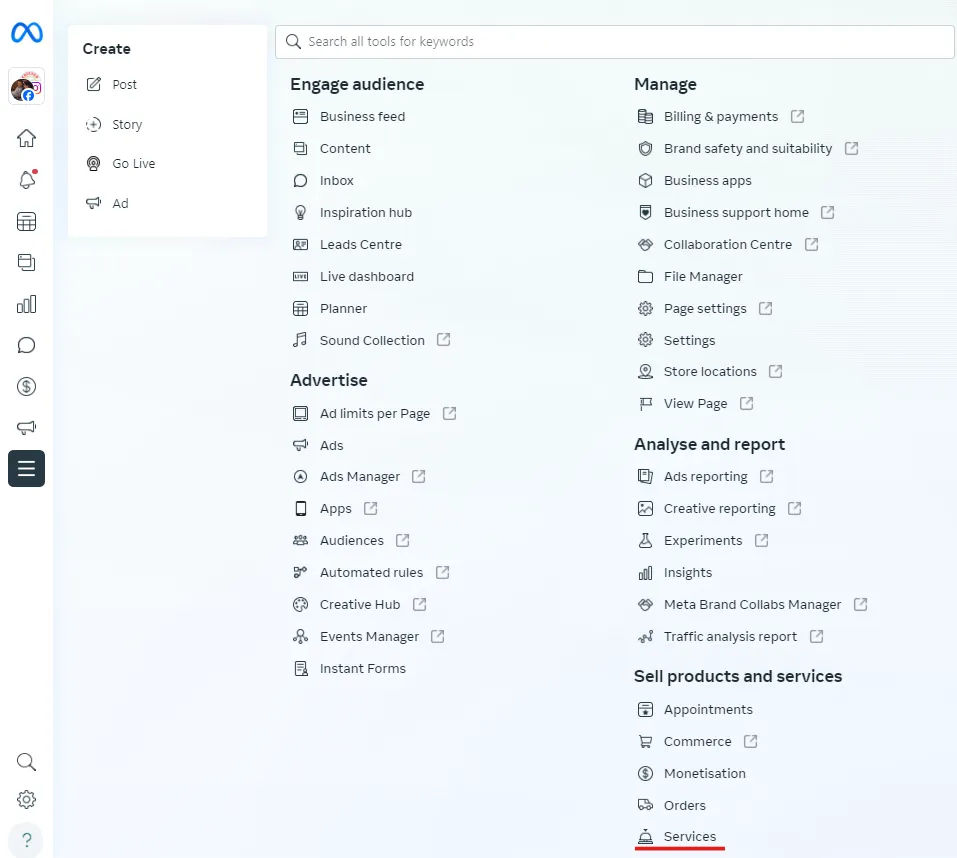Open the Business feed link
Image resolution: width=957 pixels, height=858 pixels.
362,117
